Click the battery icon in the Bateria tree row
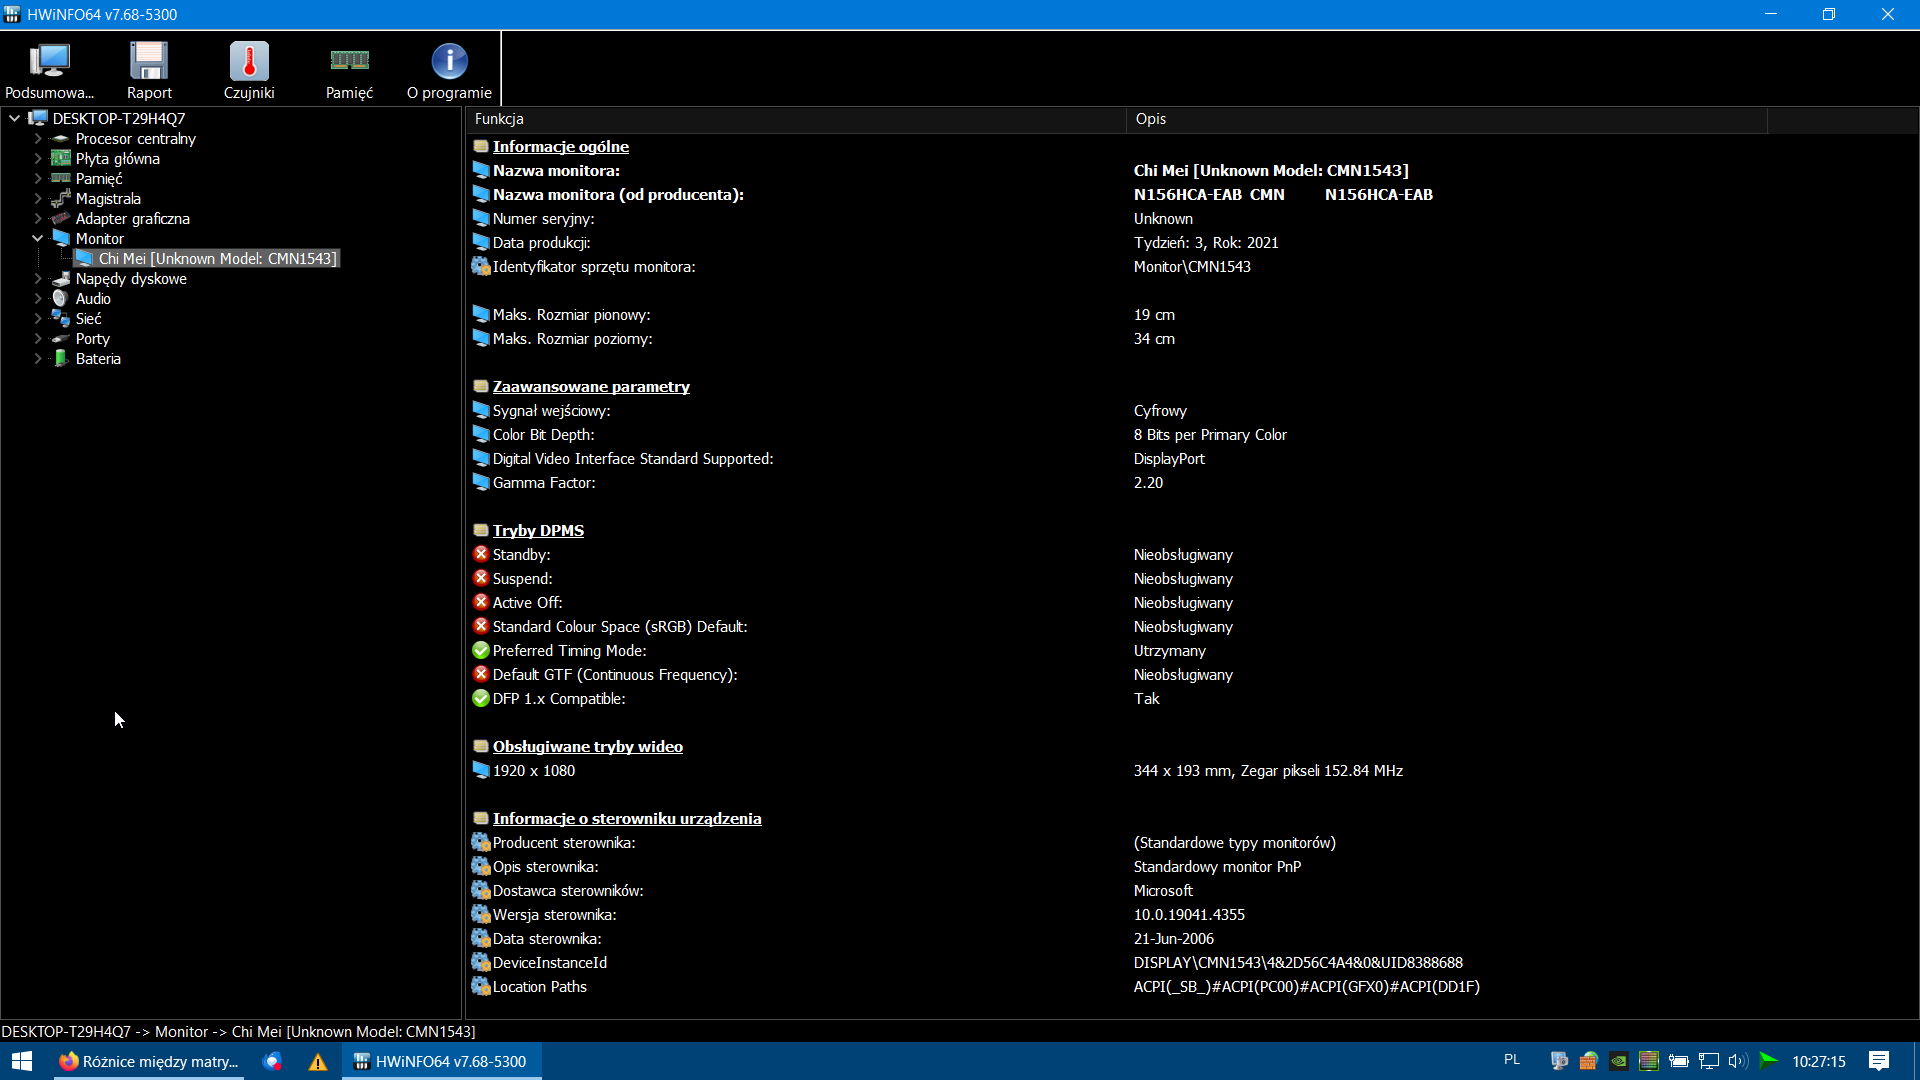Screen dimensions: 1920x1080 click(61, 358)
